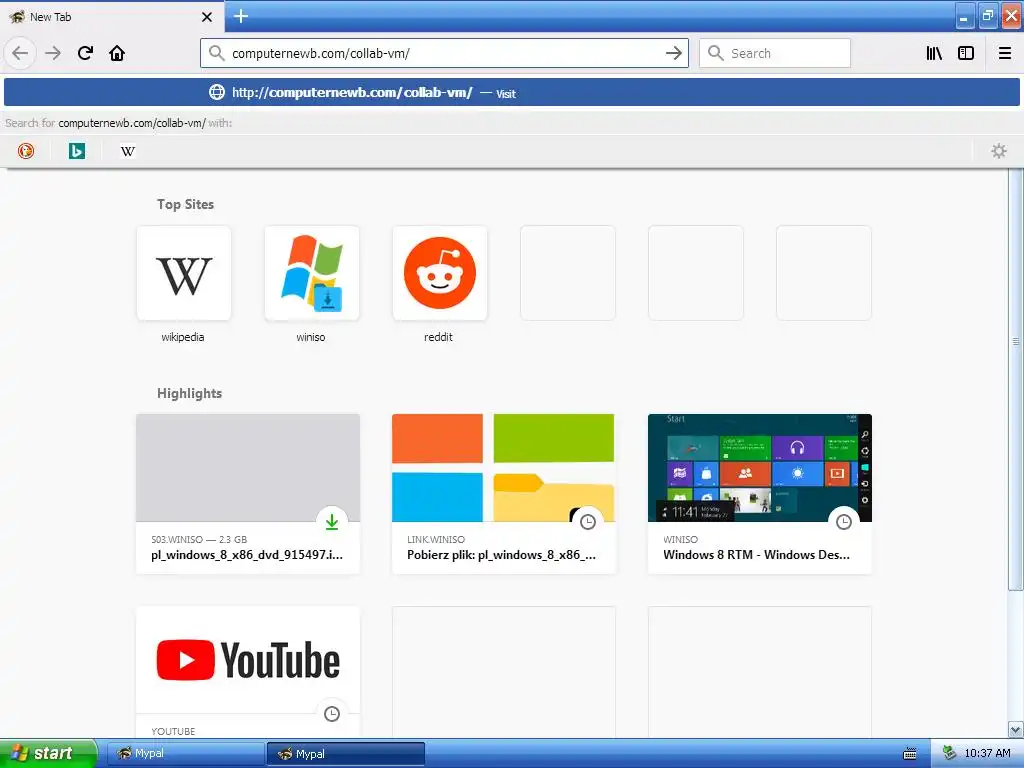Click history clock icon on LINK.WINISO card
This screenshot has width=1024, height=768.
point(588,522)
